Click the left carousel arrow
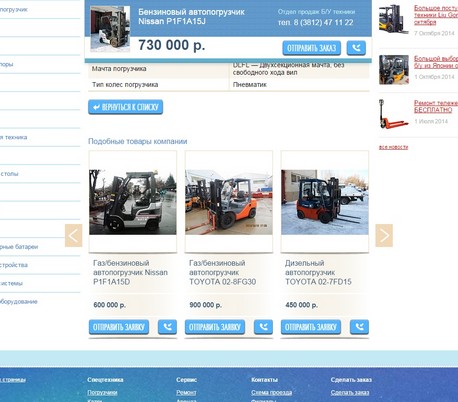This screenshot has height=402, width=458. tap(73, 235)
